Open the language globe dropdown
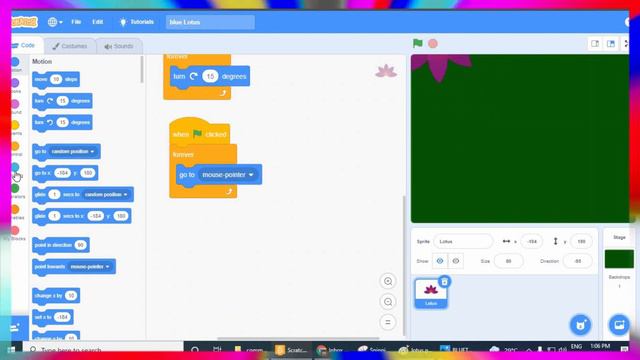This screenshot has height=360, width=640. coord(55,22)
